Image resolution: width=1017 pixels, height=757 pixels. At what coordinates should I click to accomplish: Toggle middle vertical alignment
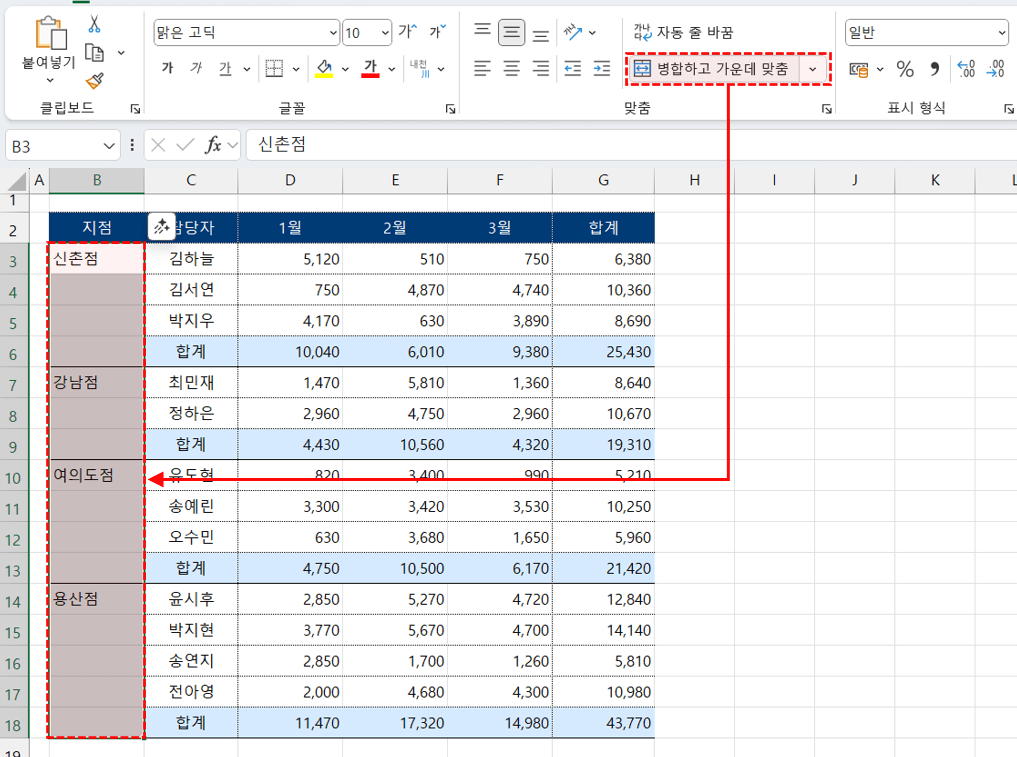pos(512,32)
